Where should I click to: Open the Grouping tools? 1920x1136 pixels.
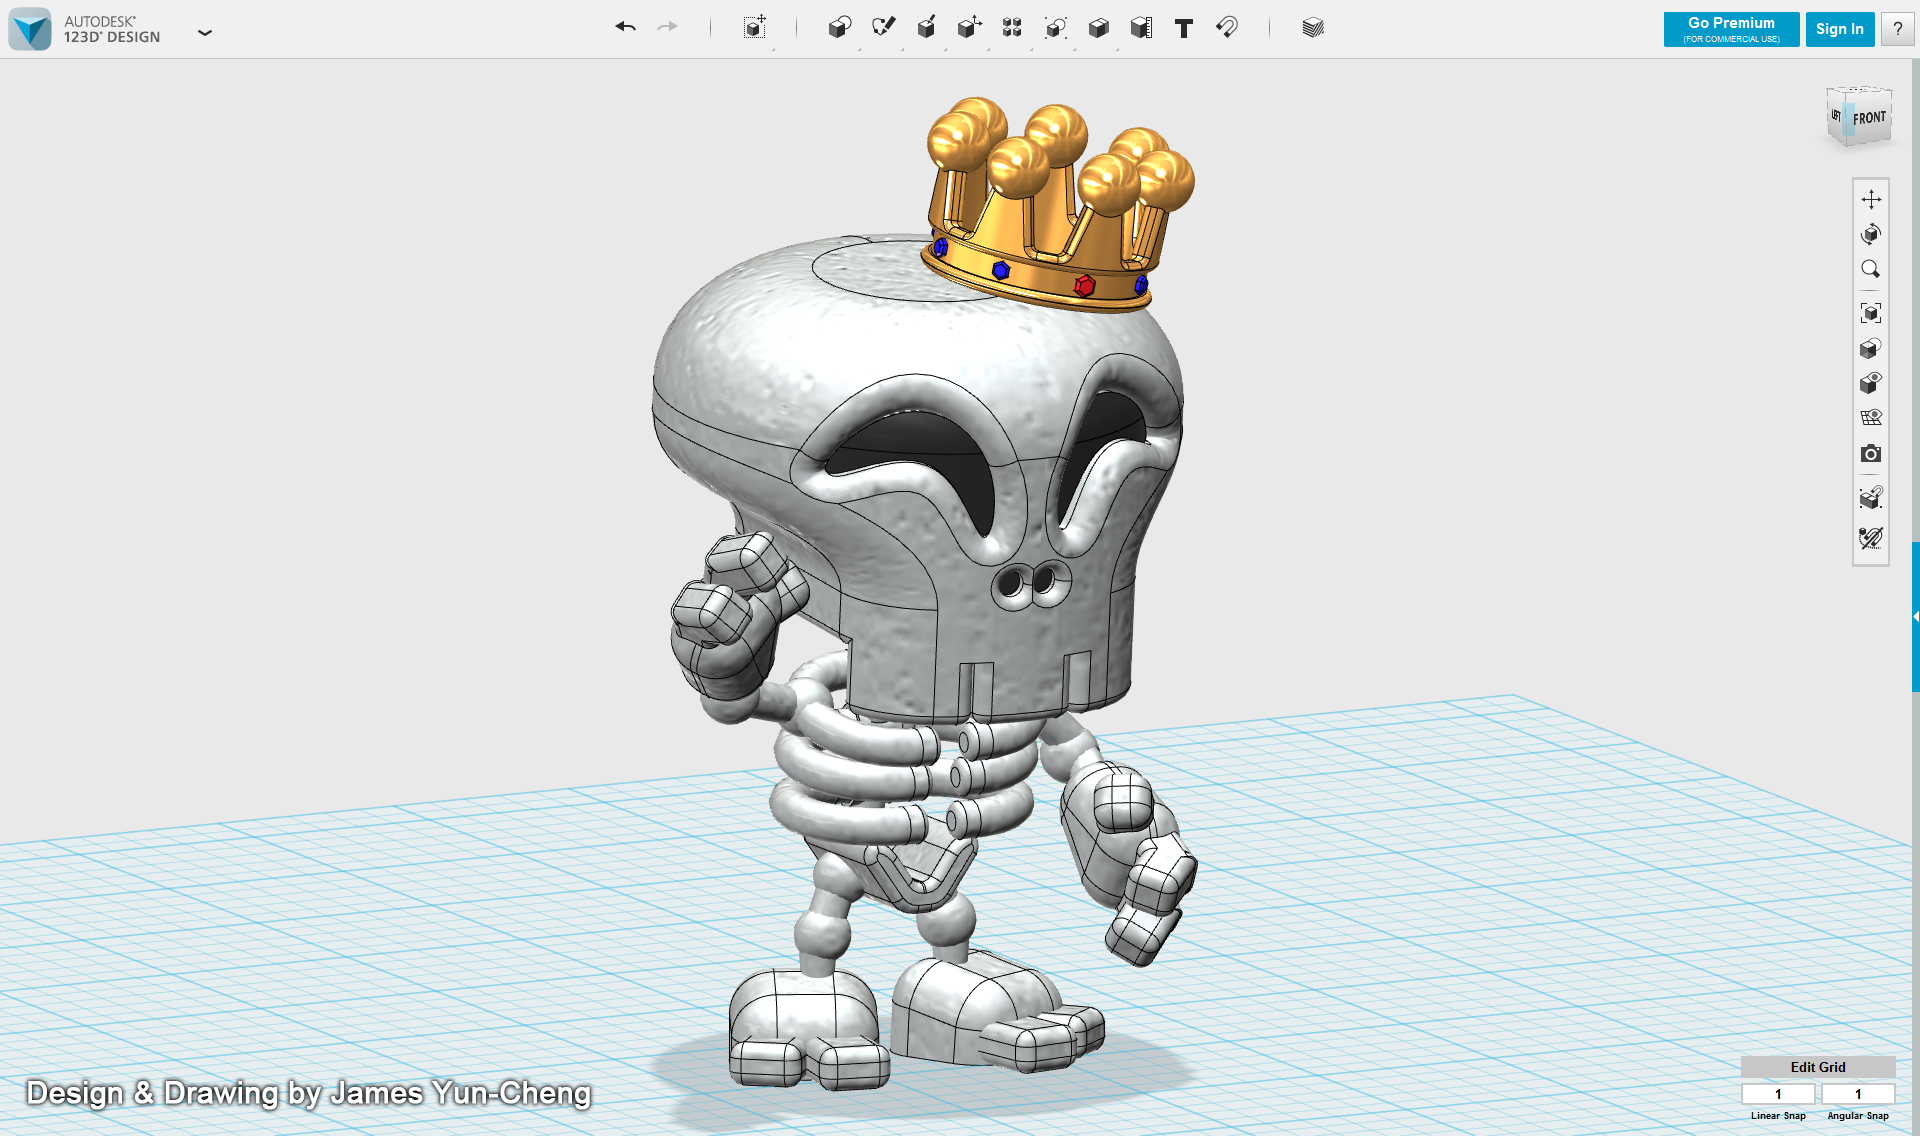(x=1055, y=27)
